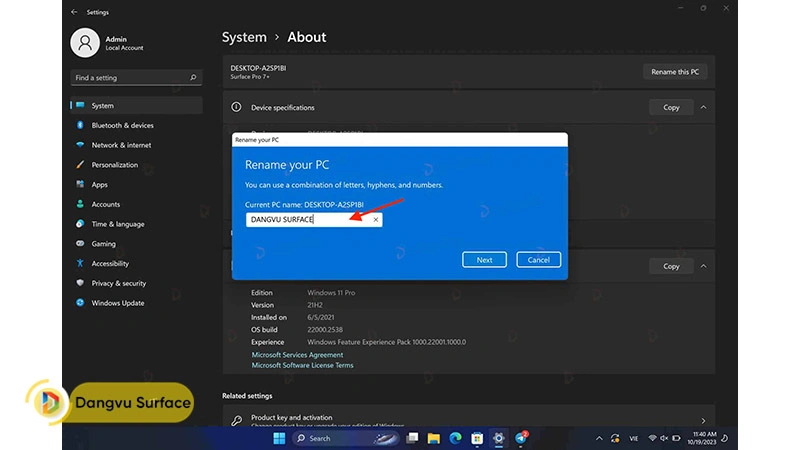Image resolution: width=800 pixels, height=450 pixels.
Task: Click System in the breadcrumb
Action: point(244,37)
